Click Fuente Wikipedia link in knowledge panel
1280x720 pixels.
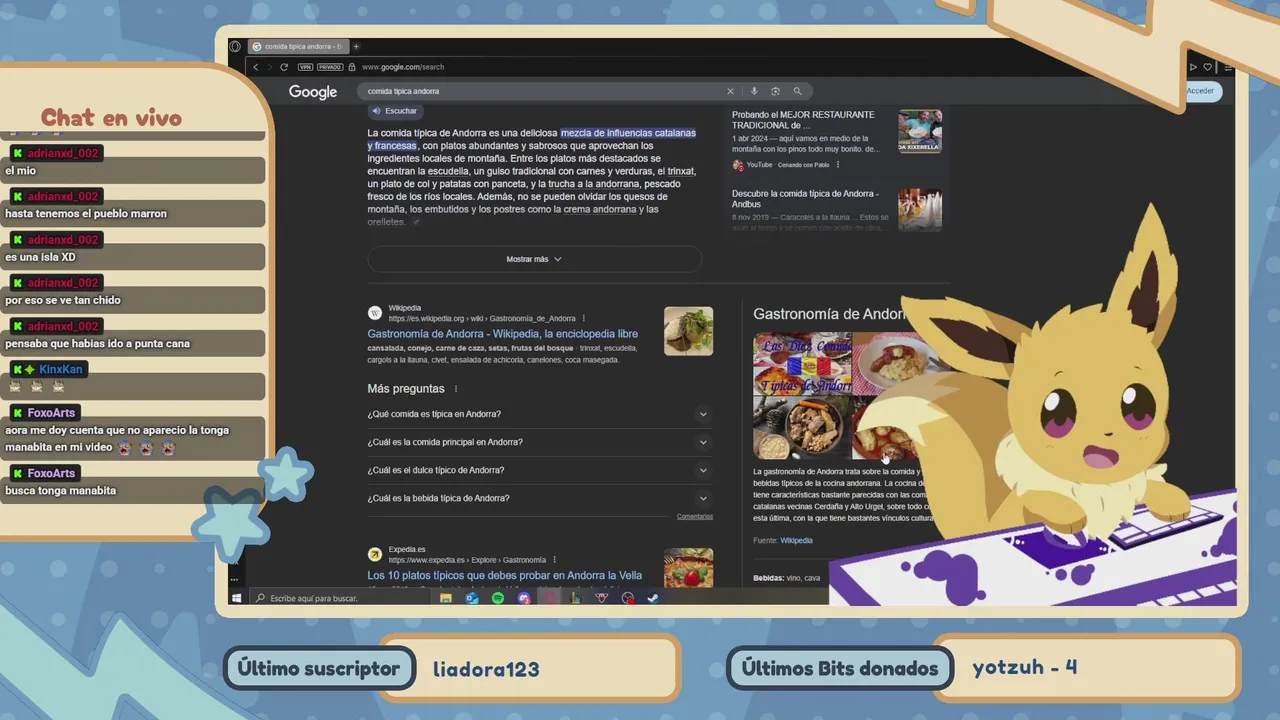coord(796,541)
